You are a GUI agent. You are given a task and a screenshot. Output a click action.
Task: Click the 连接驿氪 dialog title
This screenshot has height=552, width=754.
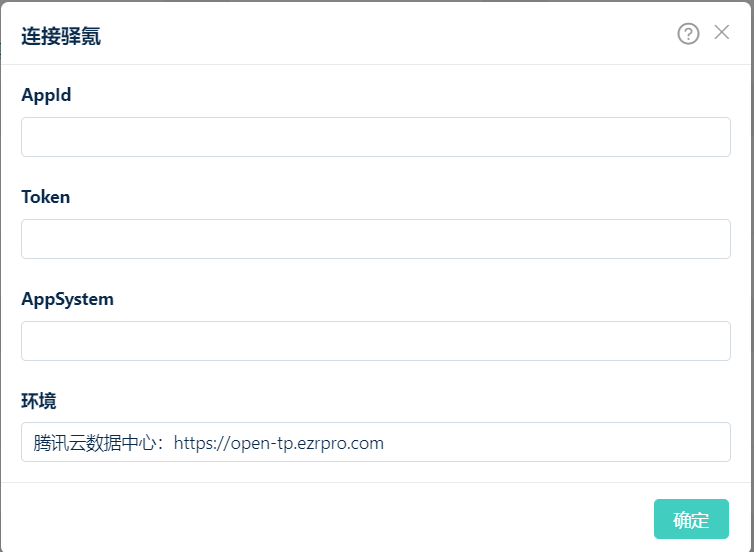point(61,37)
